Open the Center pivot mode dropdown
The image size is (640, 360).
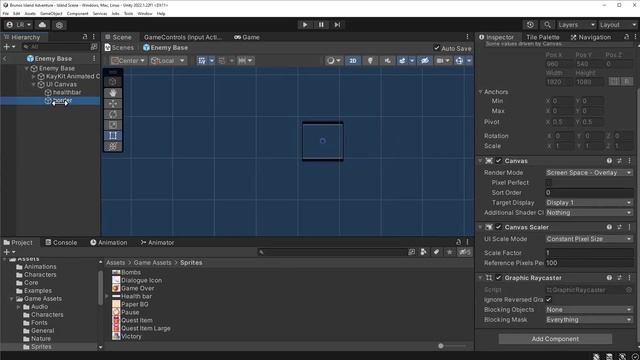tap(128, 60)
